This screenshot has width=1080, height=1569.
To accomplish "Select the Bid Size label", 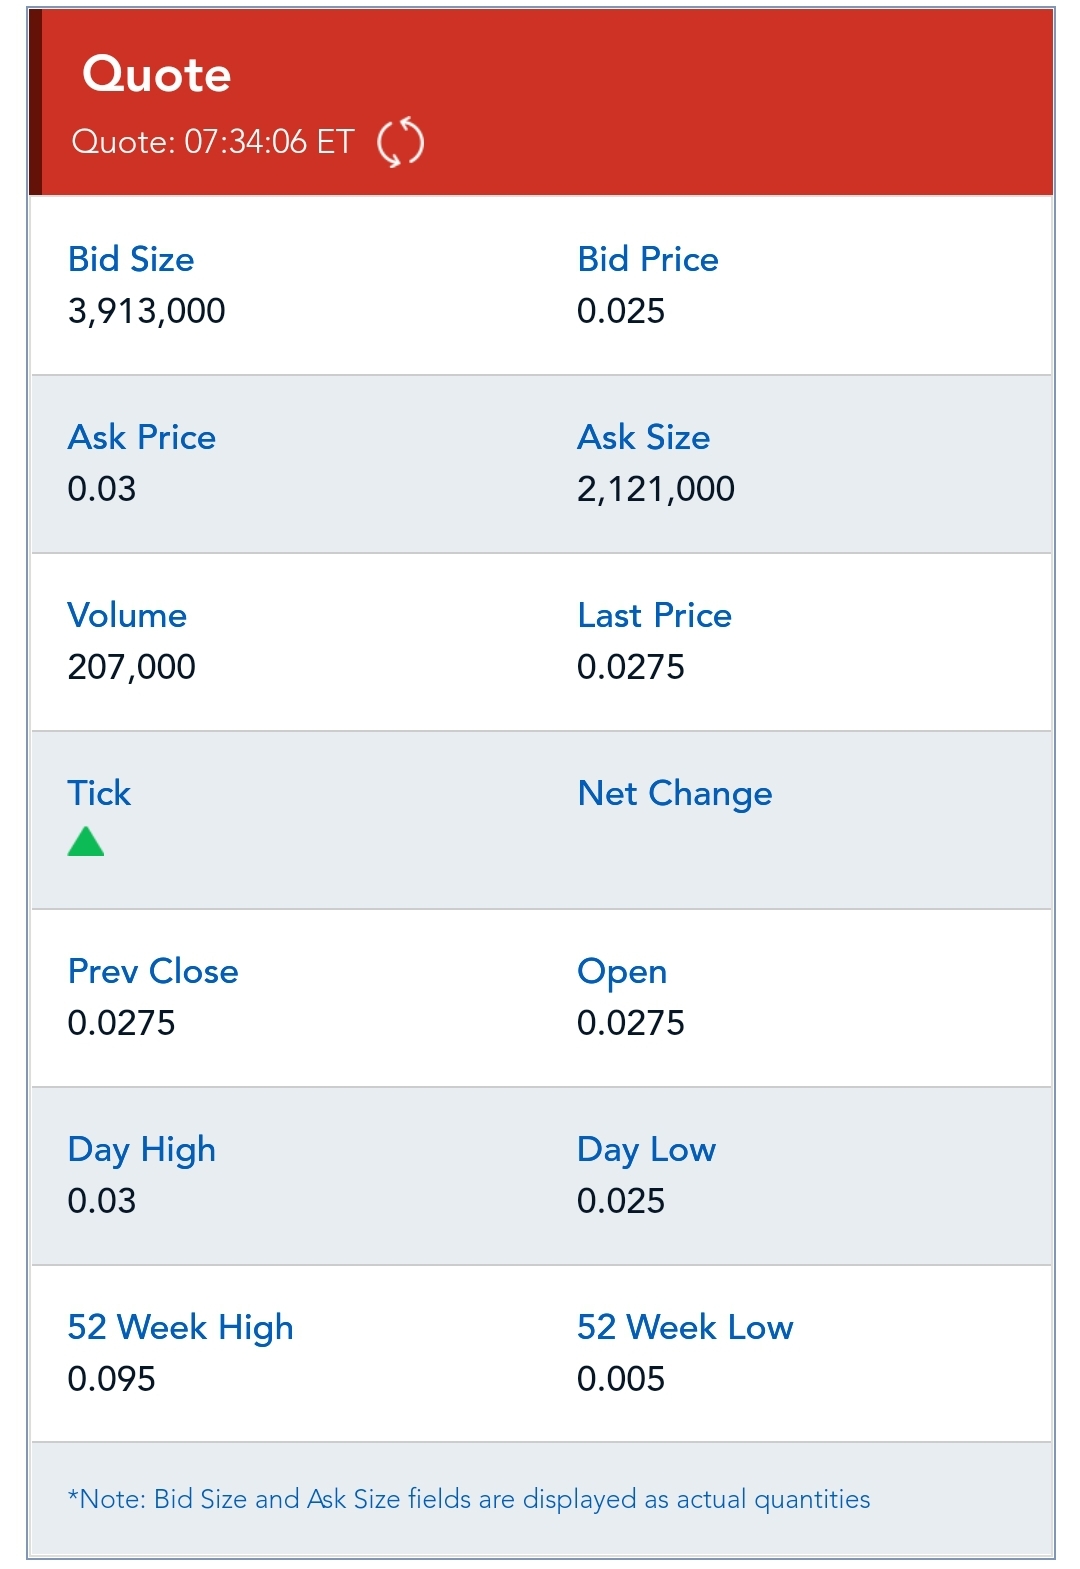I will pos(131,259).
